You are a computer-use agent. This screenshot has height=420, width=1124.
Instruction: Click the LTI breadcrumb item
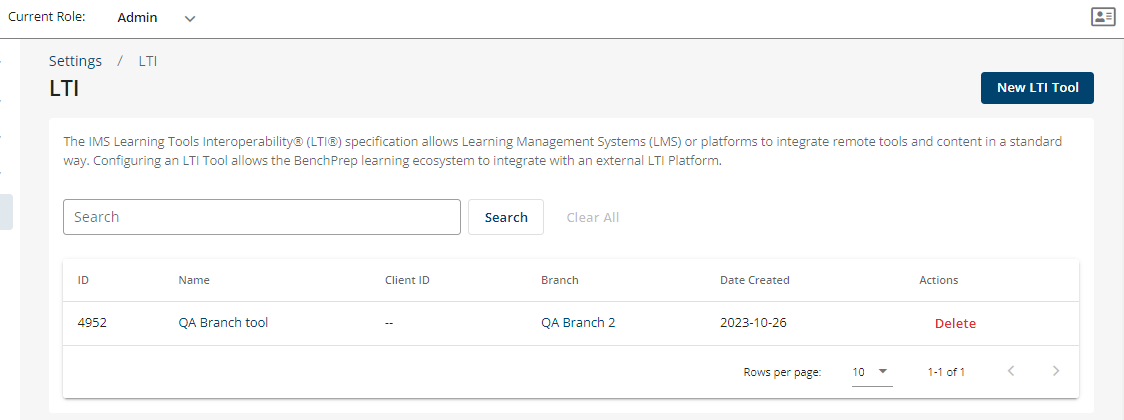coord(148,61)
